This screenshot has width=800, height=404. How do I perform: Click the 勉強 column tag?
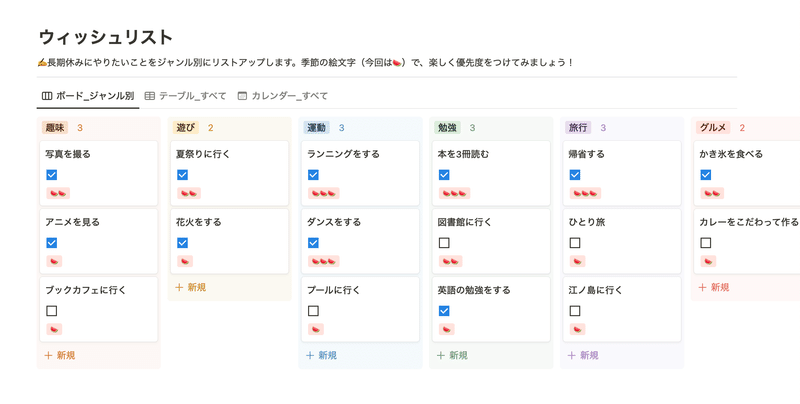point(447,128)
